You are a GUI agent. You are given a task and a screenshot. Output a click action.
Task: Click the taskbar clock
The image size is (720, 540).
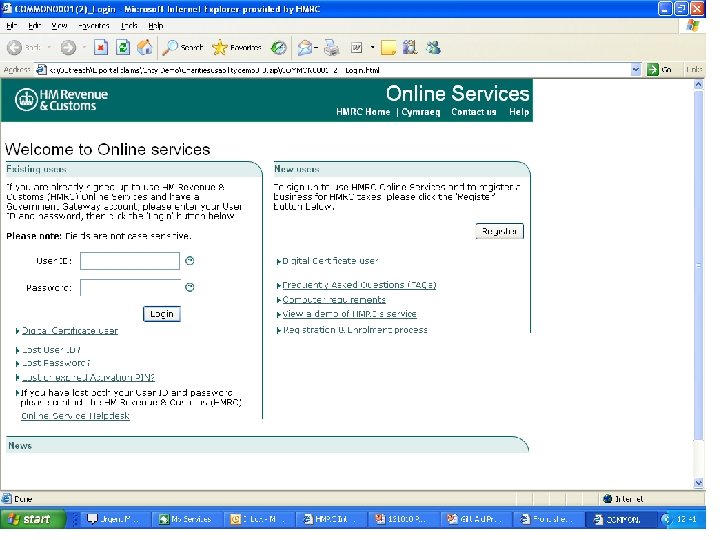pyautogui.click(x=686, y=519)
